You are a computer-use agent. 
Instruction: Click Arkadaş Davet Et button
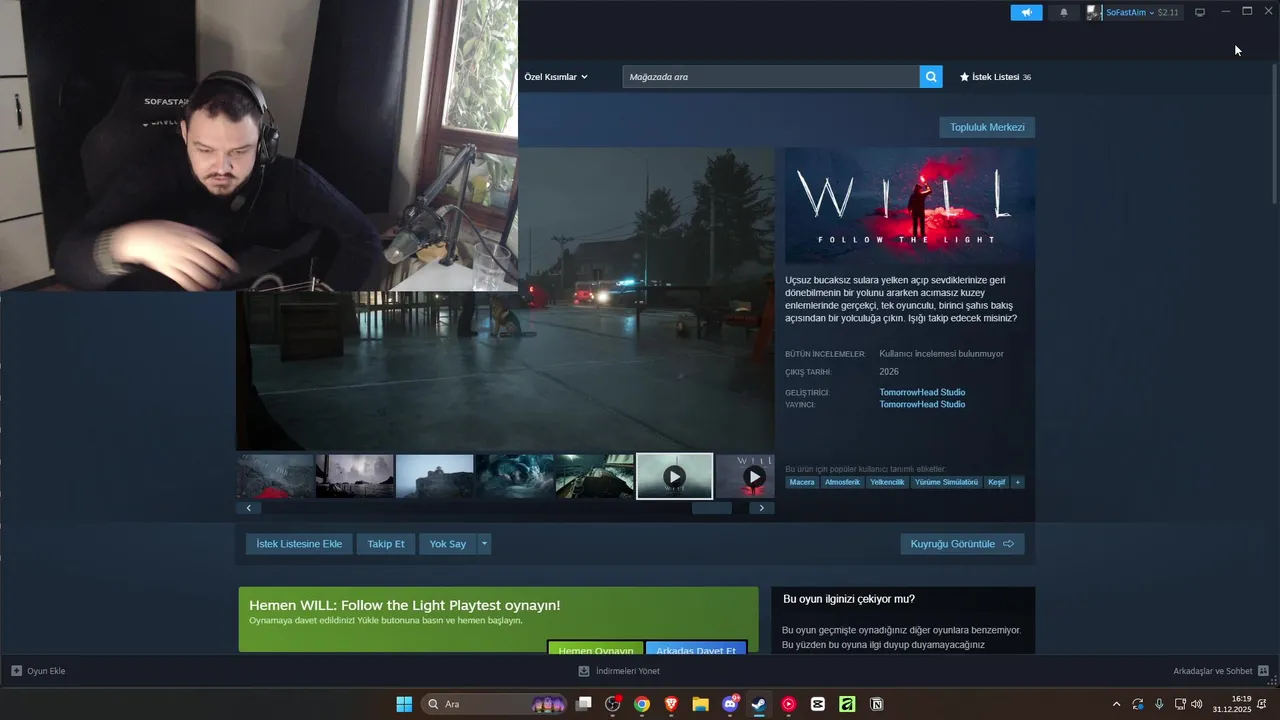[x=696, y=648]
